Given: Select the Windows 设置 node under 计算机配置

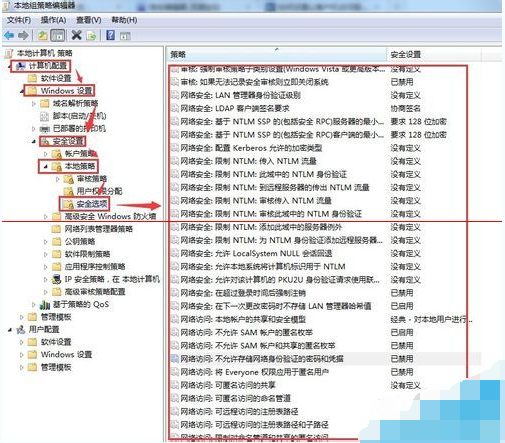Looking at the screenshot, I should [66, 91].
